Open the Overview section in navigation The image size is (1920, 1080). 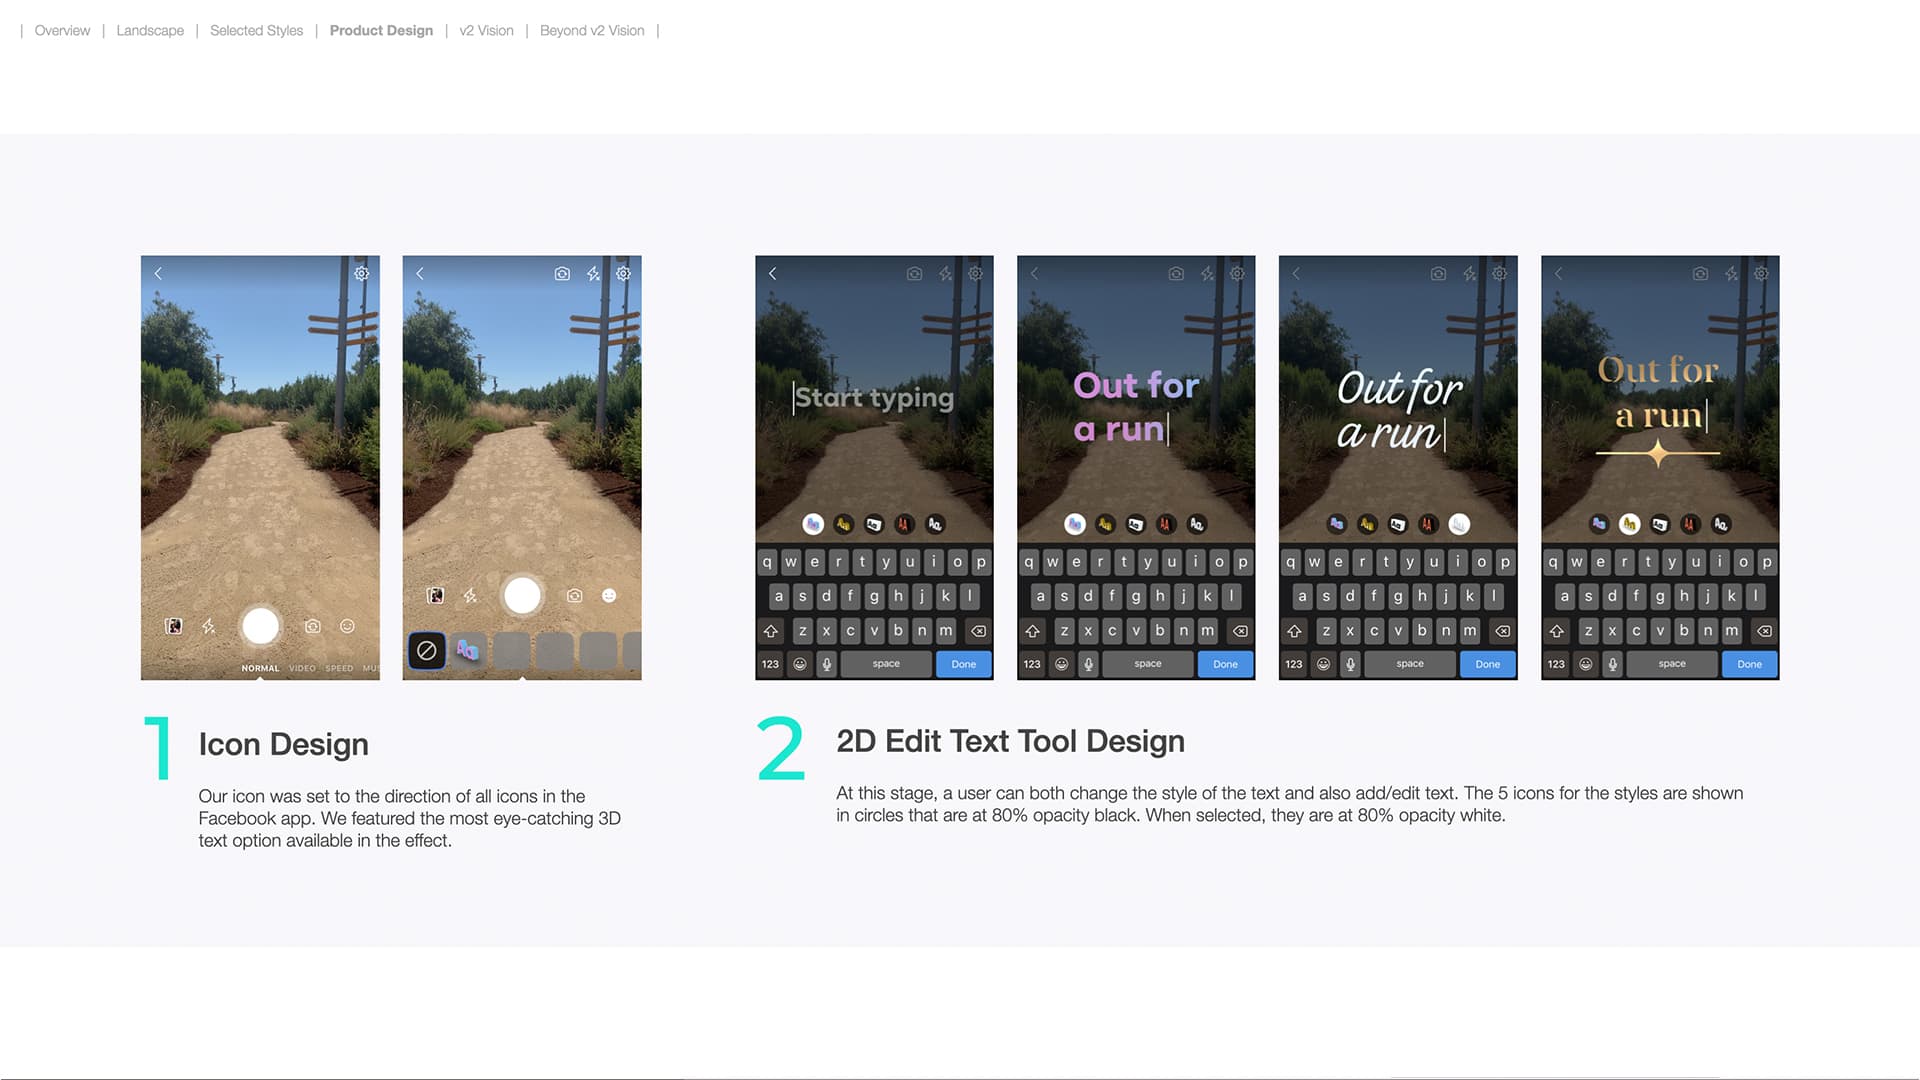(x=62, y=31)
